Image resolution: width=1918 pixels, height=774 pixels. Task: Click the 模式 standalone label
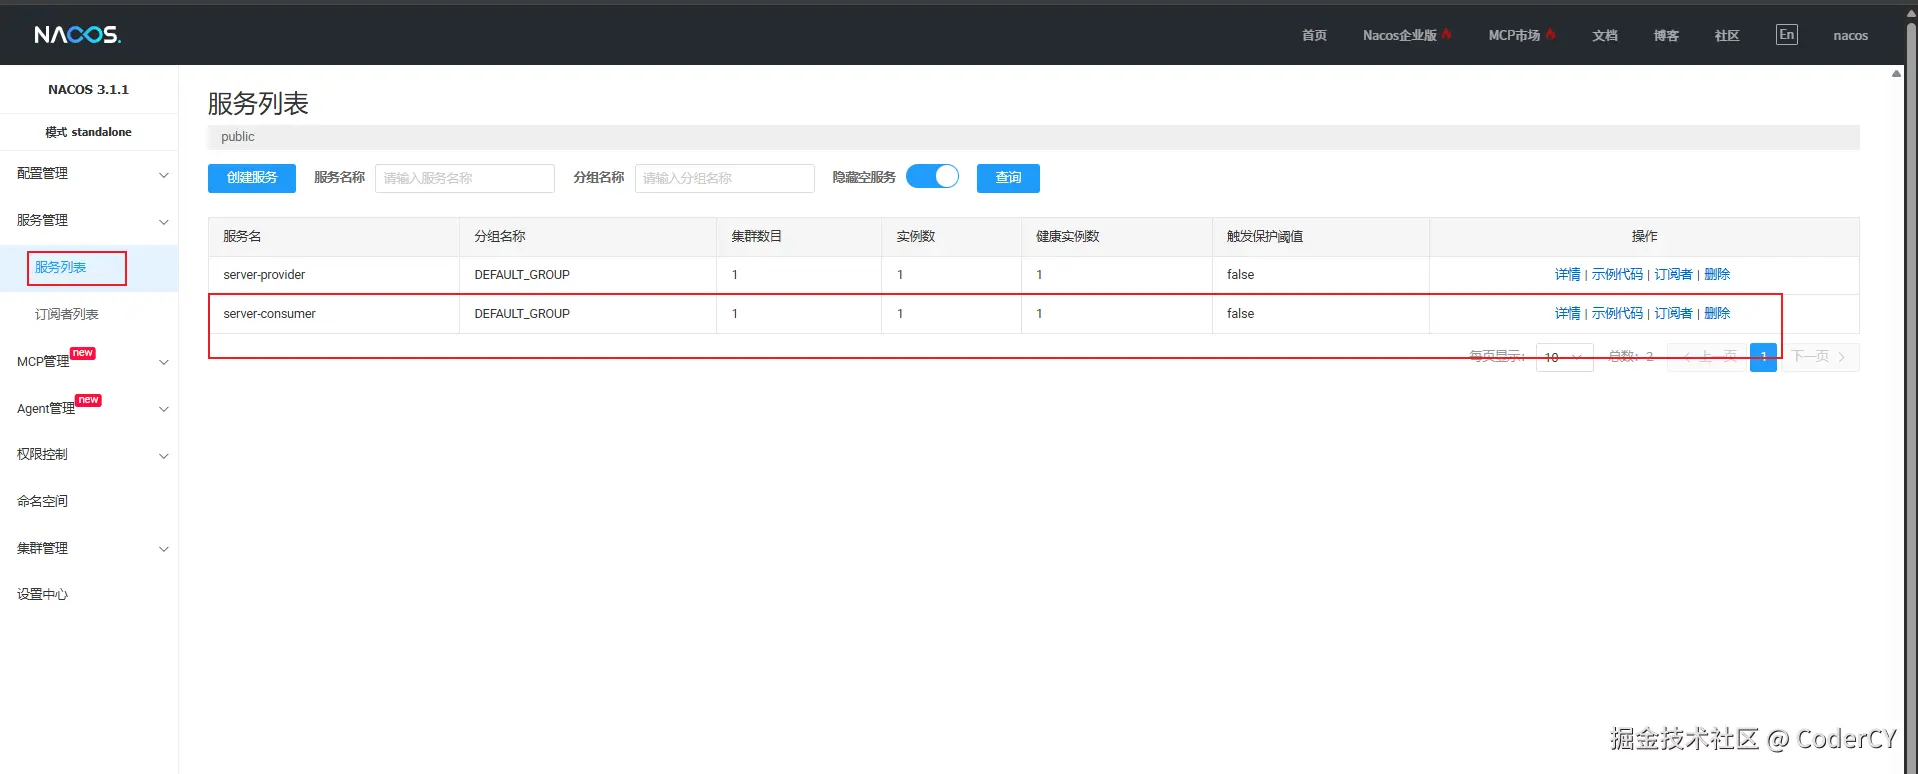pyautogui.click(x=88, y=132)
